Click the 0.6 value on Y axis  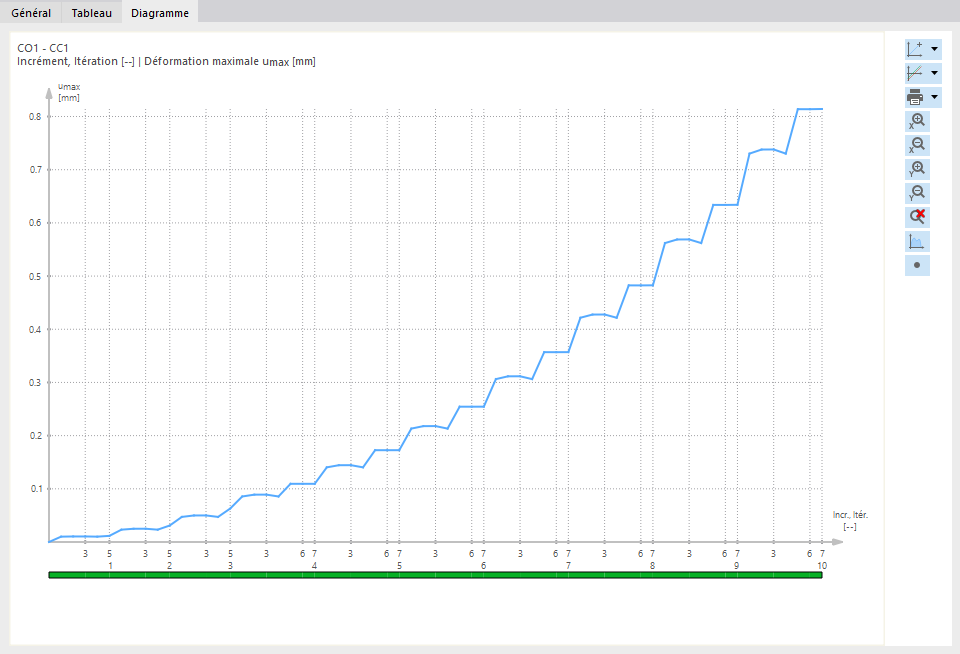[36, 223]
